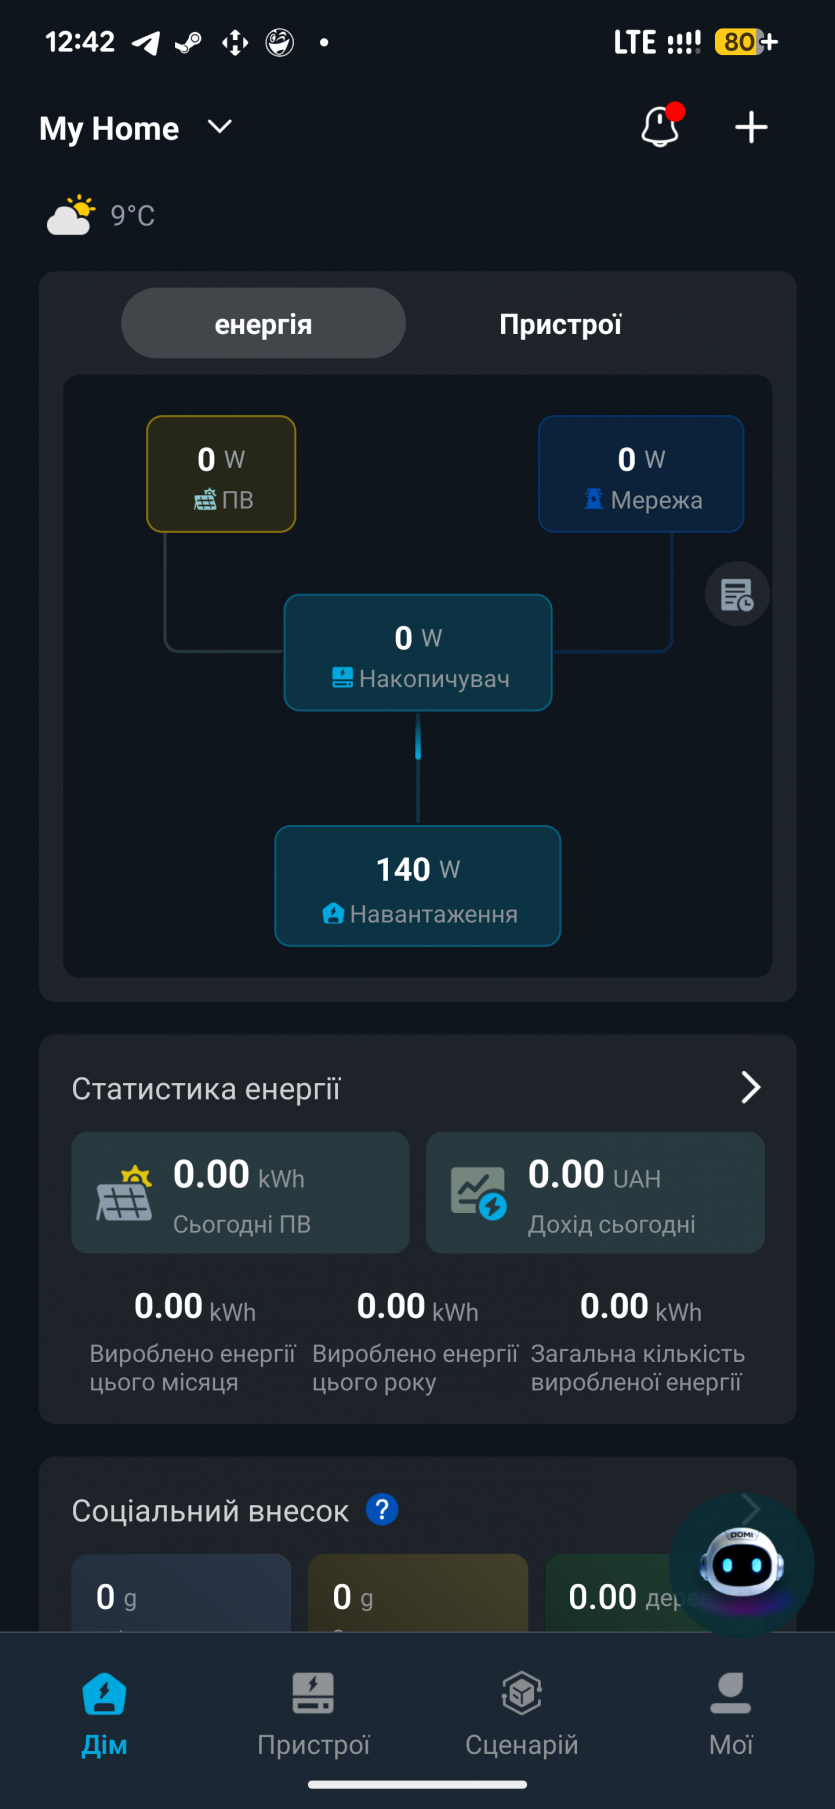The height and width of the screenshot is (1809, 835).
Task: Open Соціальний внесок section chevron
Action: [x=751, y=1507]
